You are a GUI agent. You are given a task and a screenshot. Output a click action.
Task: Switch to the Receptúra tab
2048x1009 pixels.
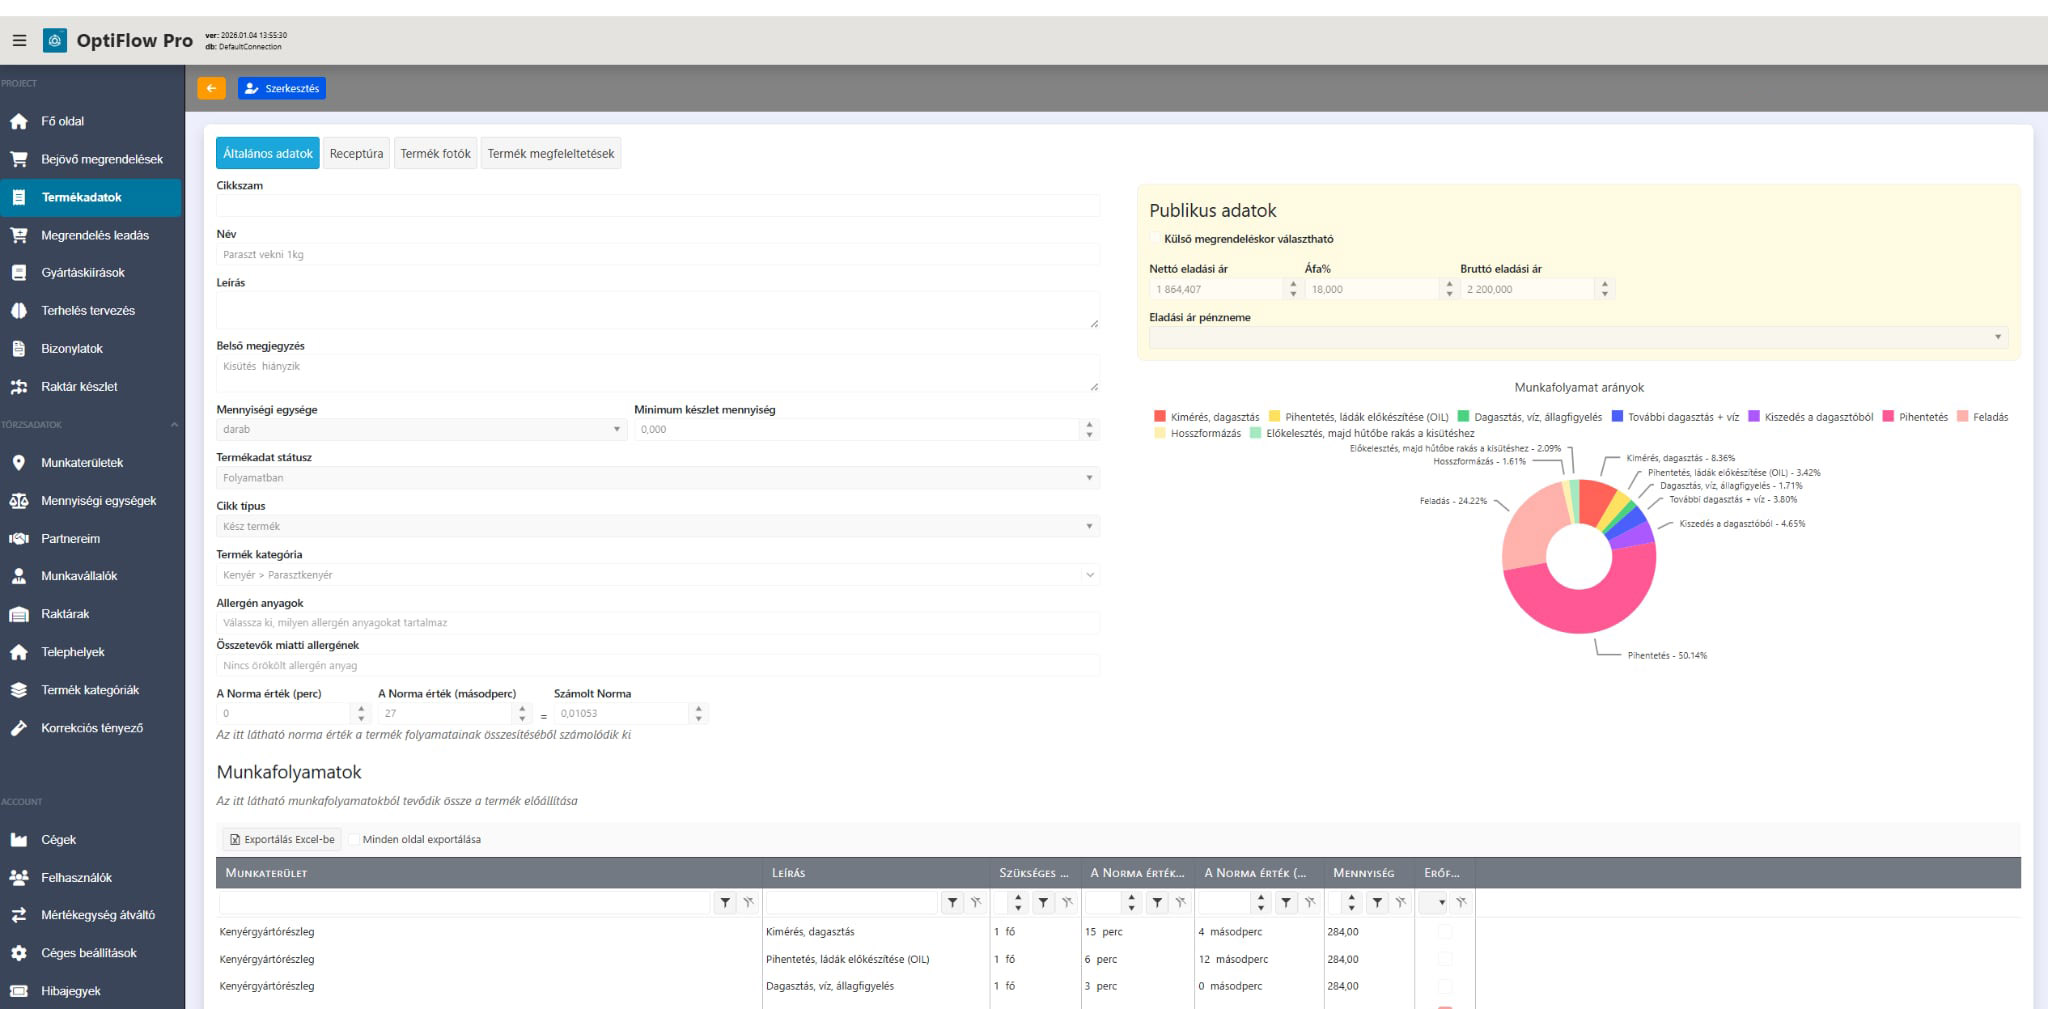pos(356,154)
